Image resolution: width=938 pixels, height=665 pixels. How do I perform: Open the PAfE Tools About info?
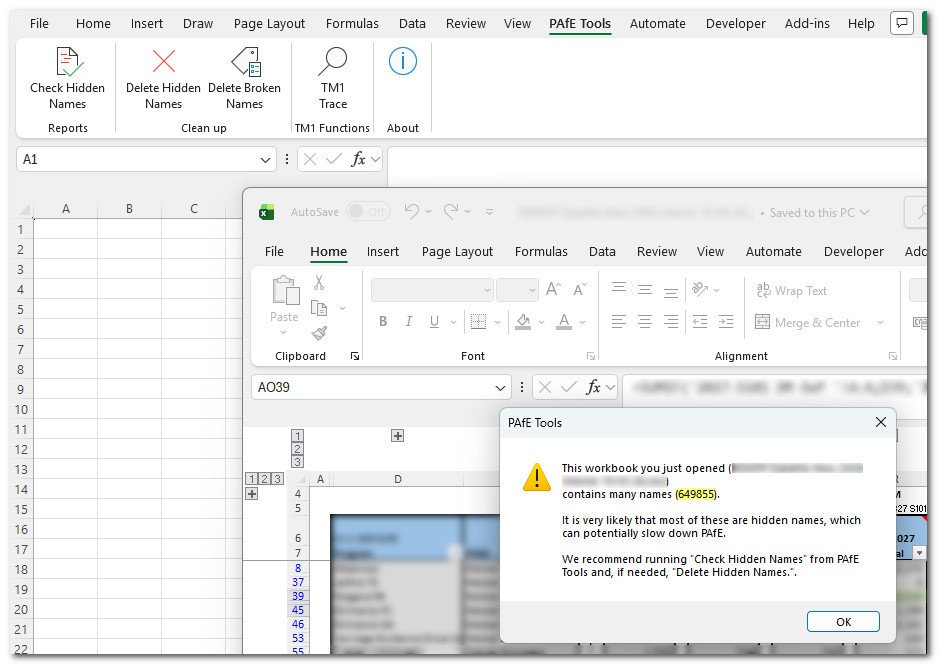coord(403,61)
